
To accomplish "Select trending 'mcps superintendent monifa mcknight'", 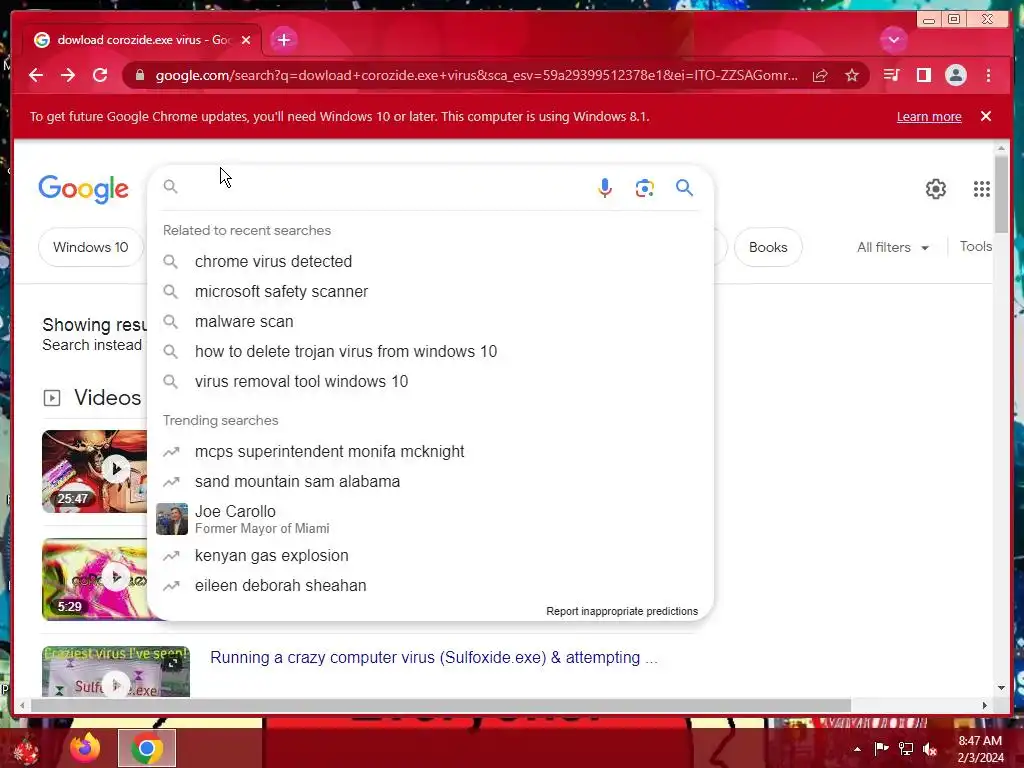I will pos(431,451).
